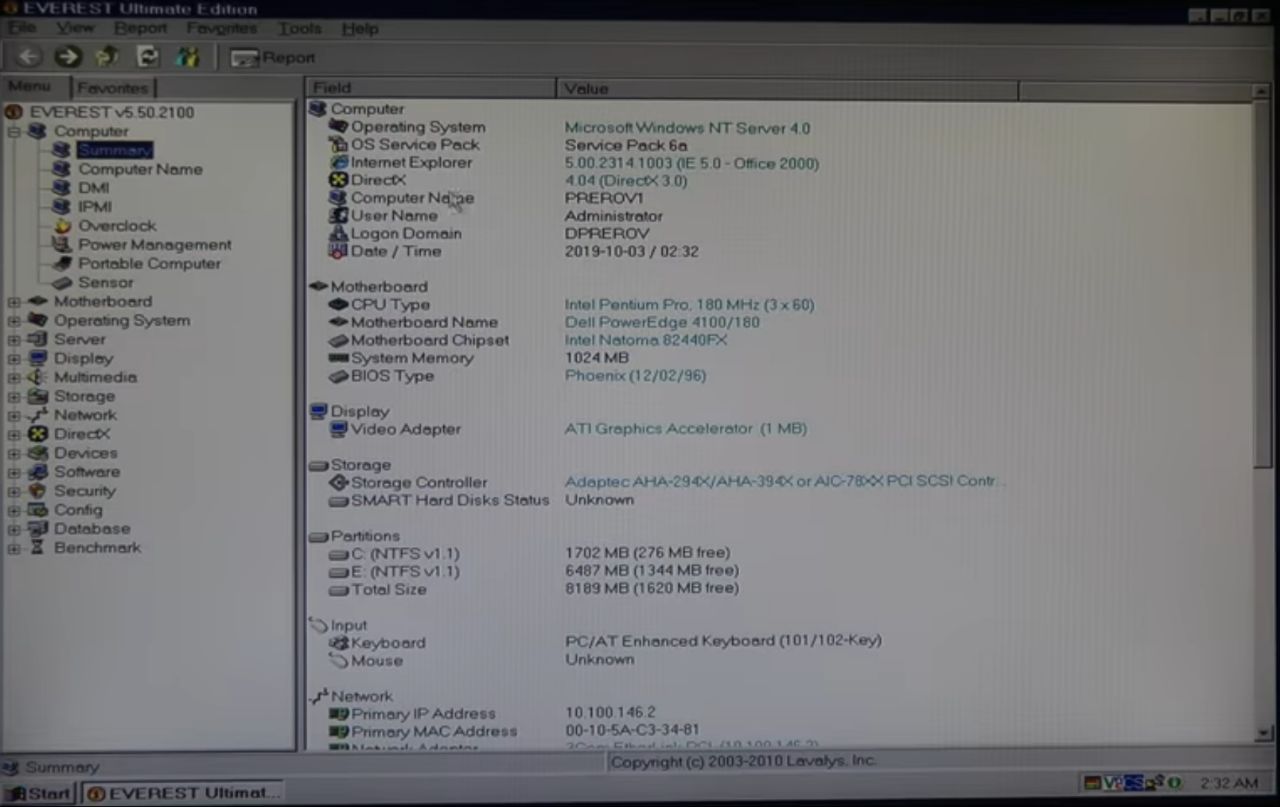1280x807 pixels.
Task: Open the Dell PowerEdge 4100/180 link
Action: [x=662, y=322]
